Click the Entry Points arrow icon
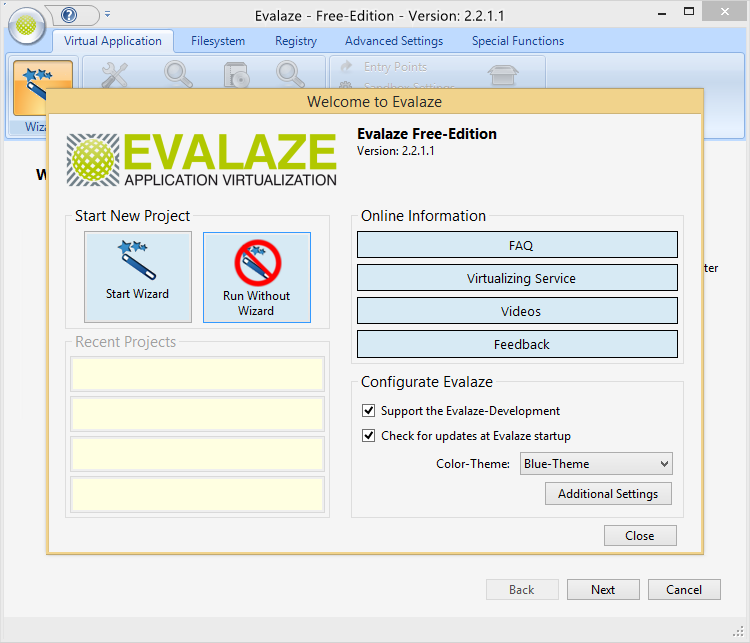750x643 pixels. coord(346,66)
